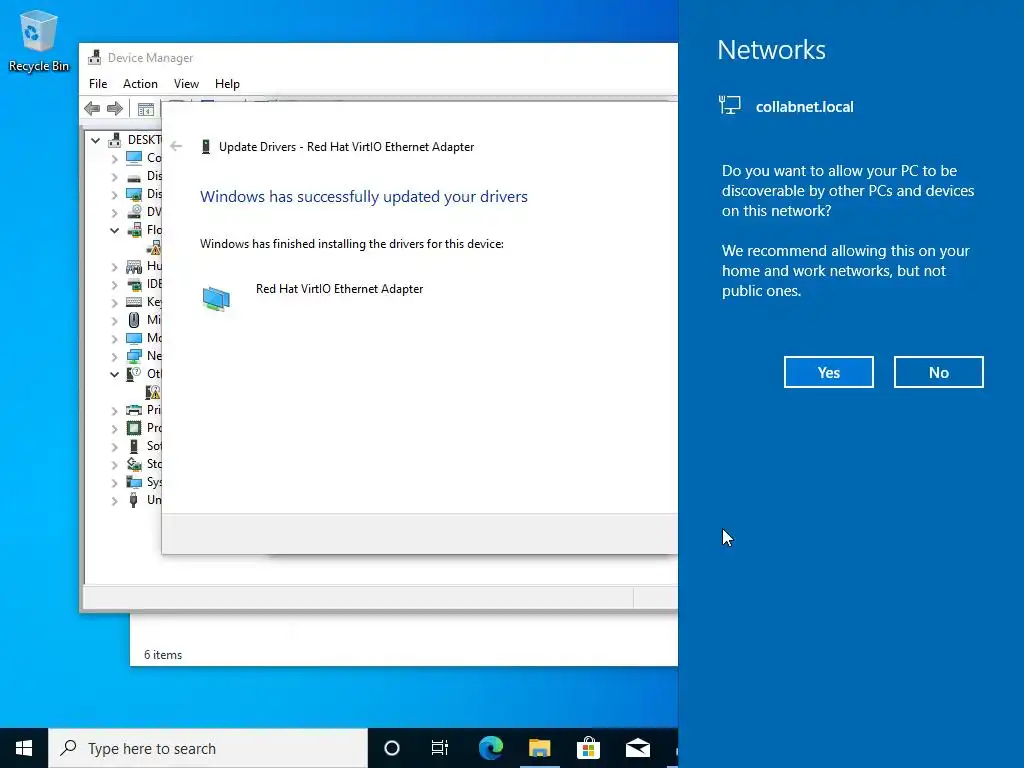This screenshot has width=1024, height=768.
Task: Expand the Key (Keyboards) node chevron
Action: coord(114,303)
